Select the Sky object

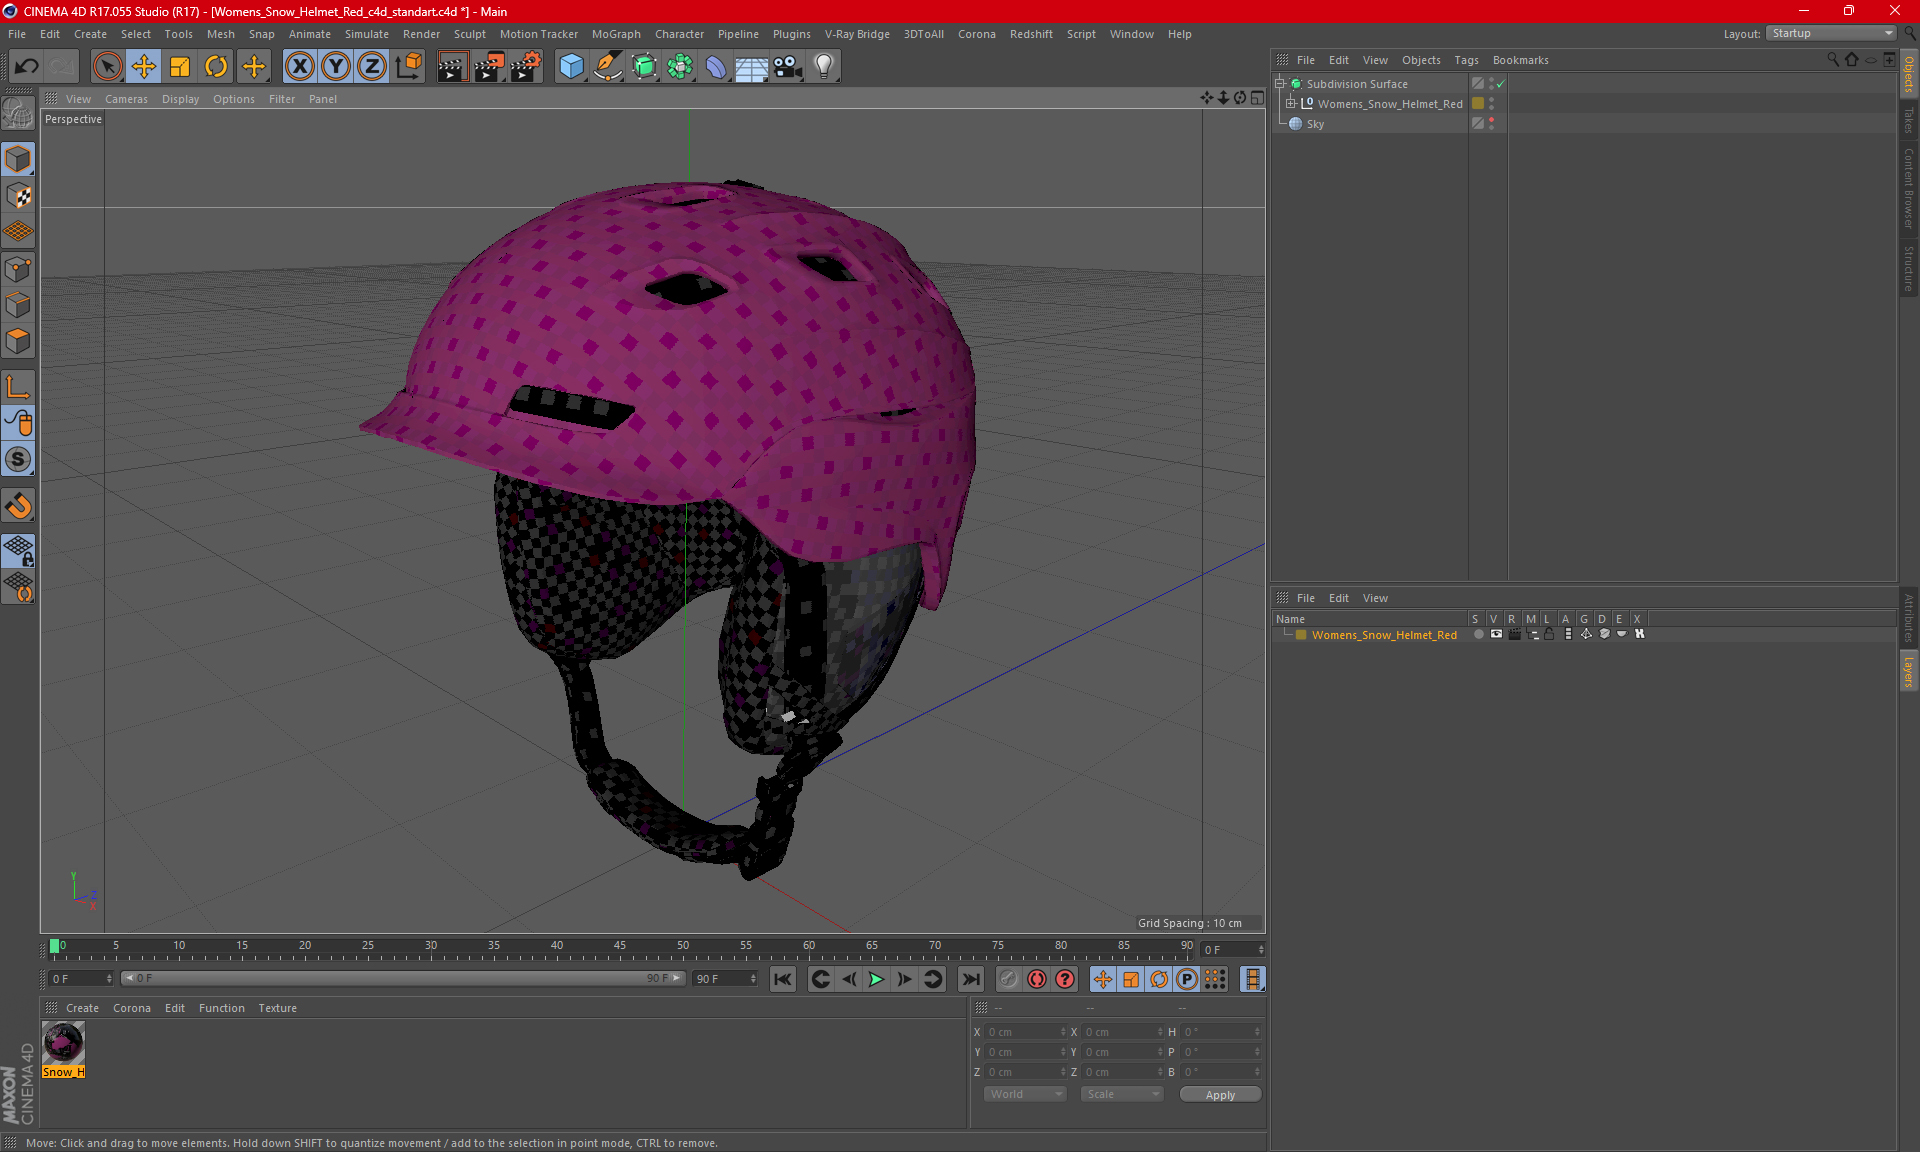[x=1315, y=124]
